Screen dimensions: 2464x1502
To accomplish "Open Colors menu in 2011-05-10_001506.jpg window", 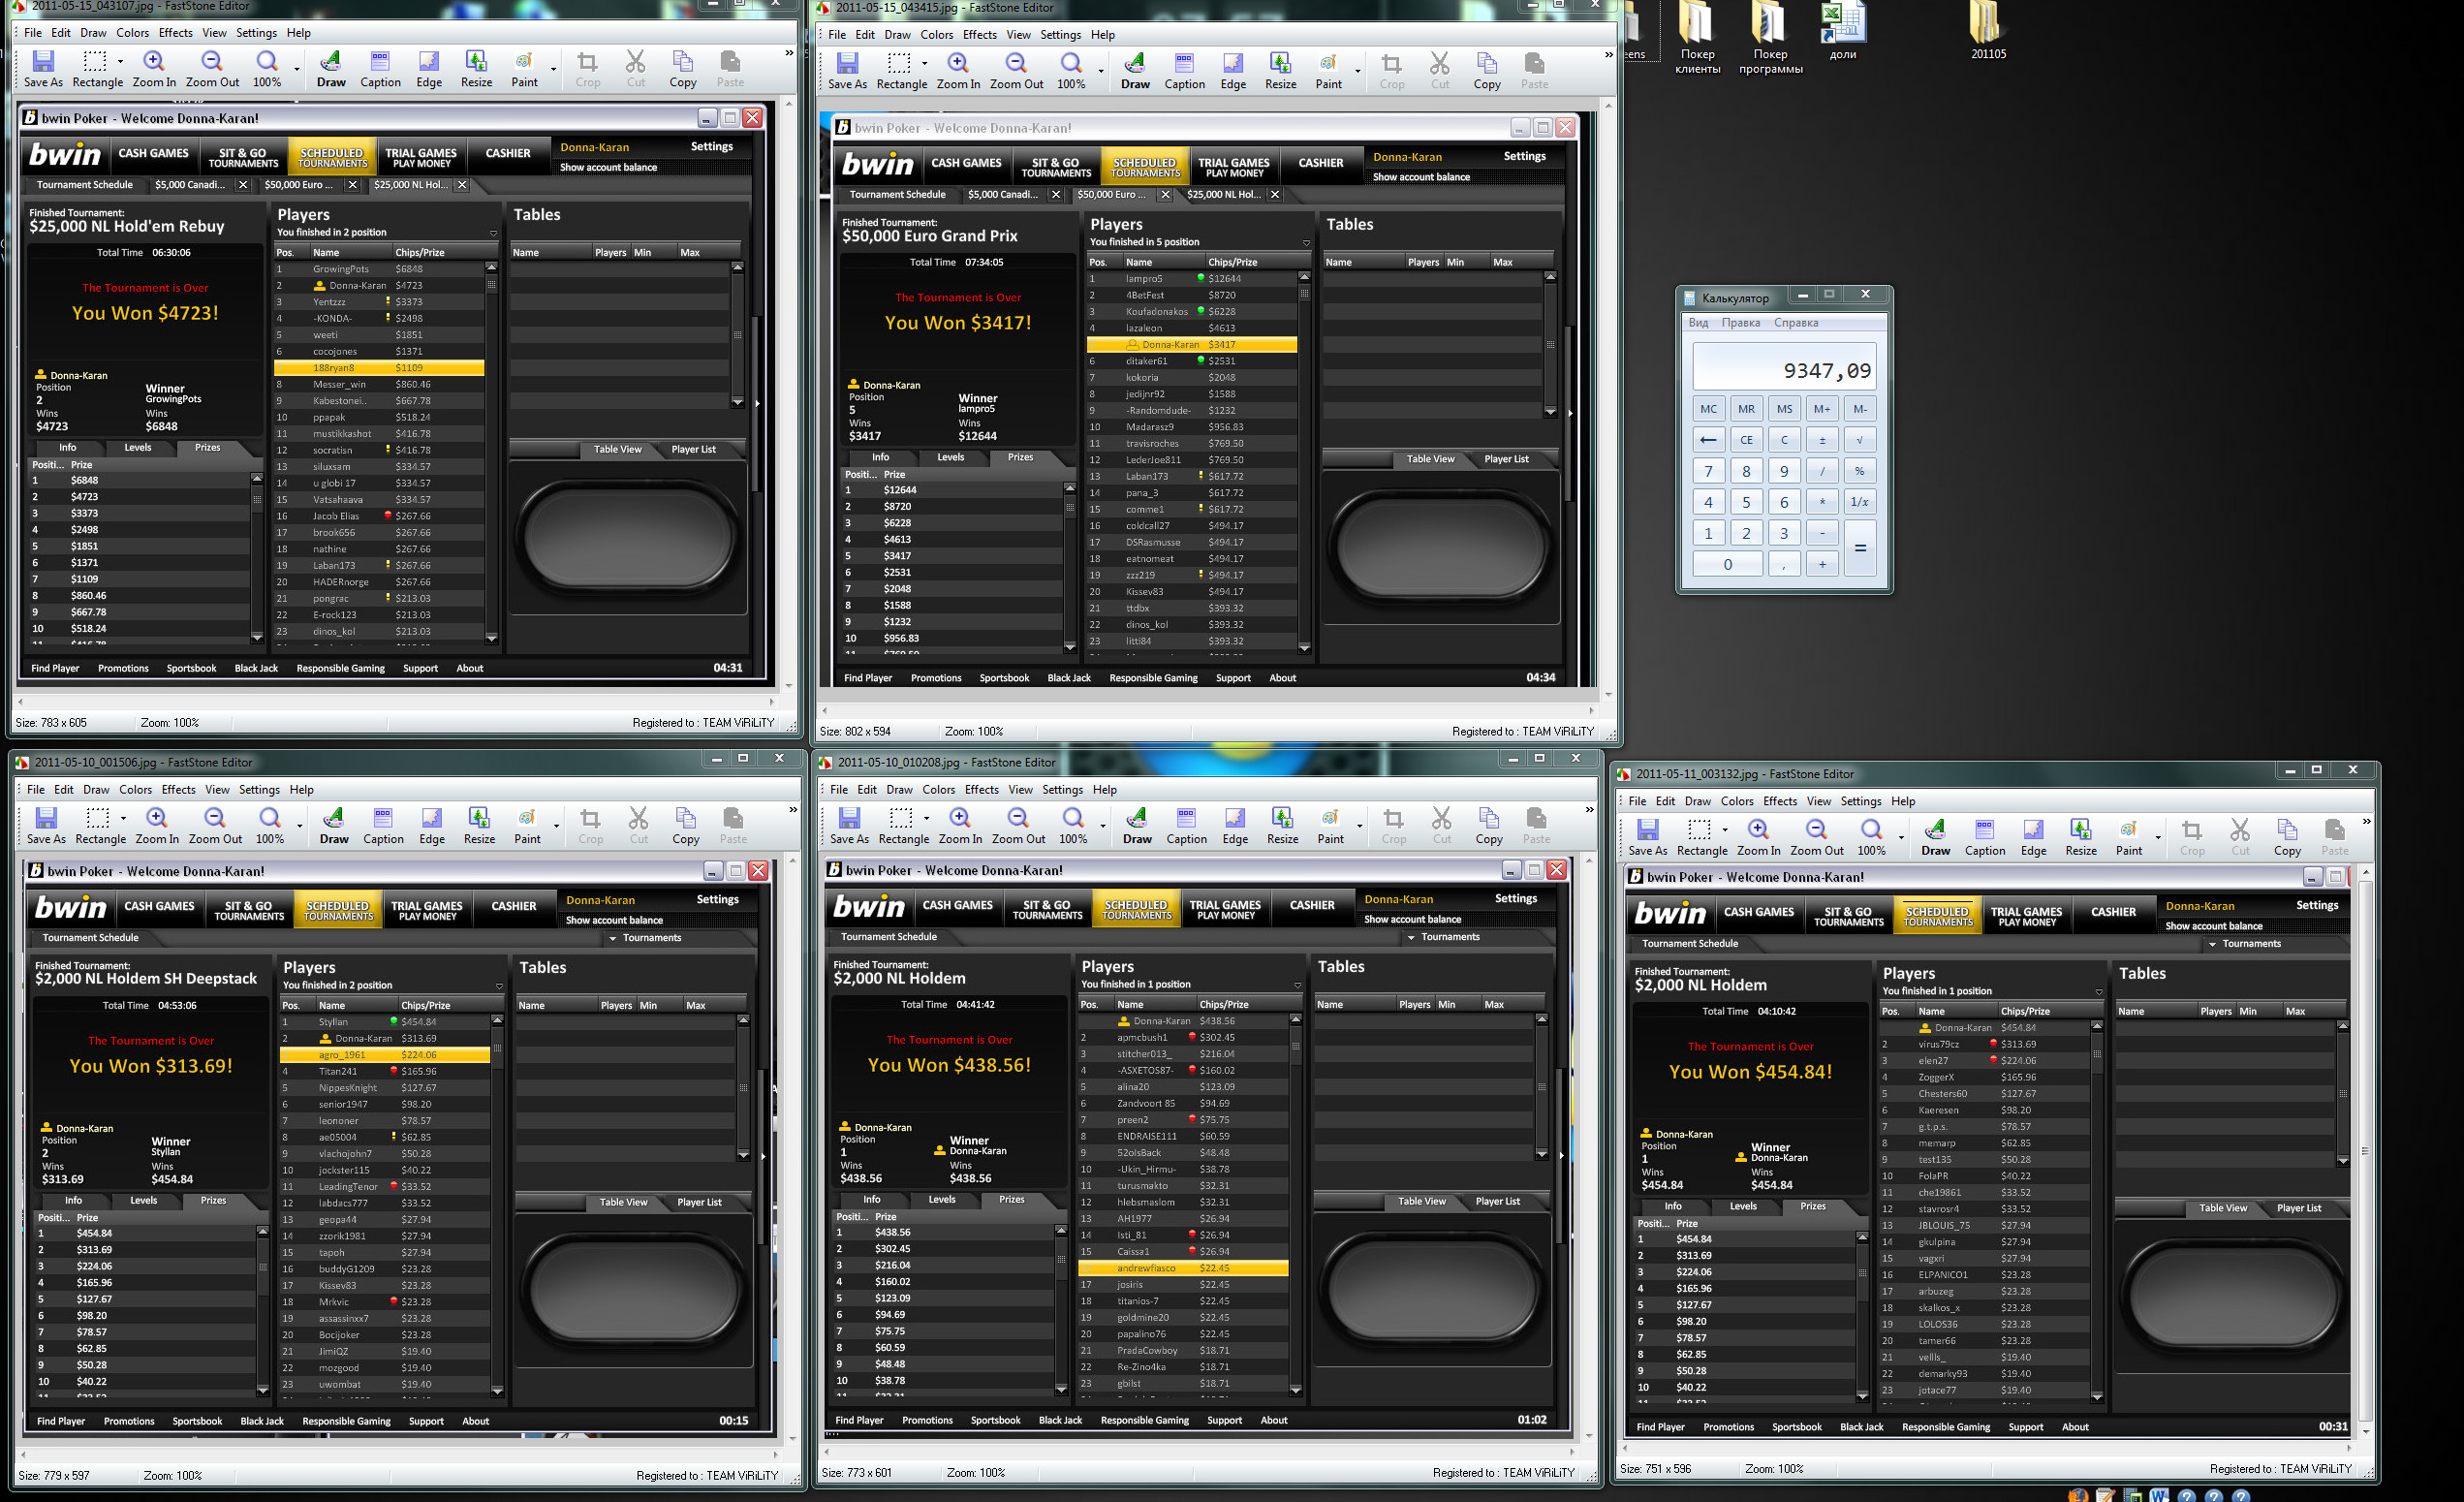I will click(136, 790).
